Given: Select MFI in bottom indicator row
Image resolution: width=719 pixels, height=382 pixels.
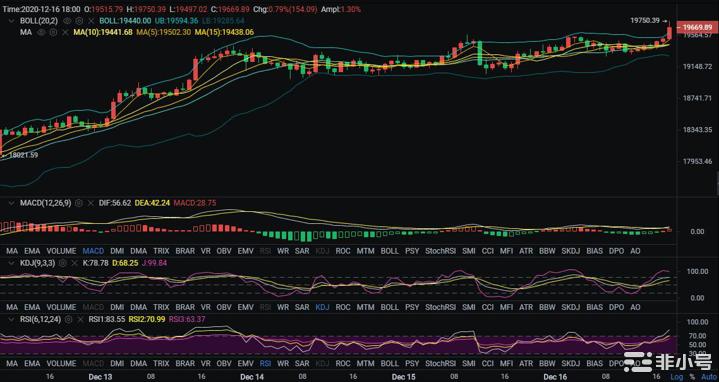Looking at the screenshot, I should [506, 363].
